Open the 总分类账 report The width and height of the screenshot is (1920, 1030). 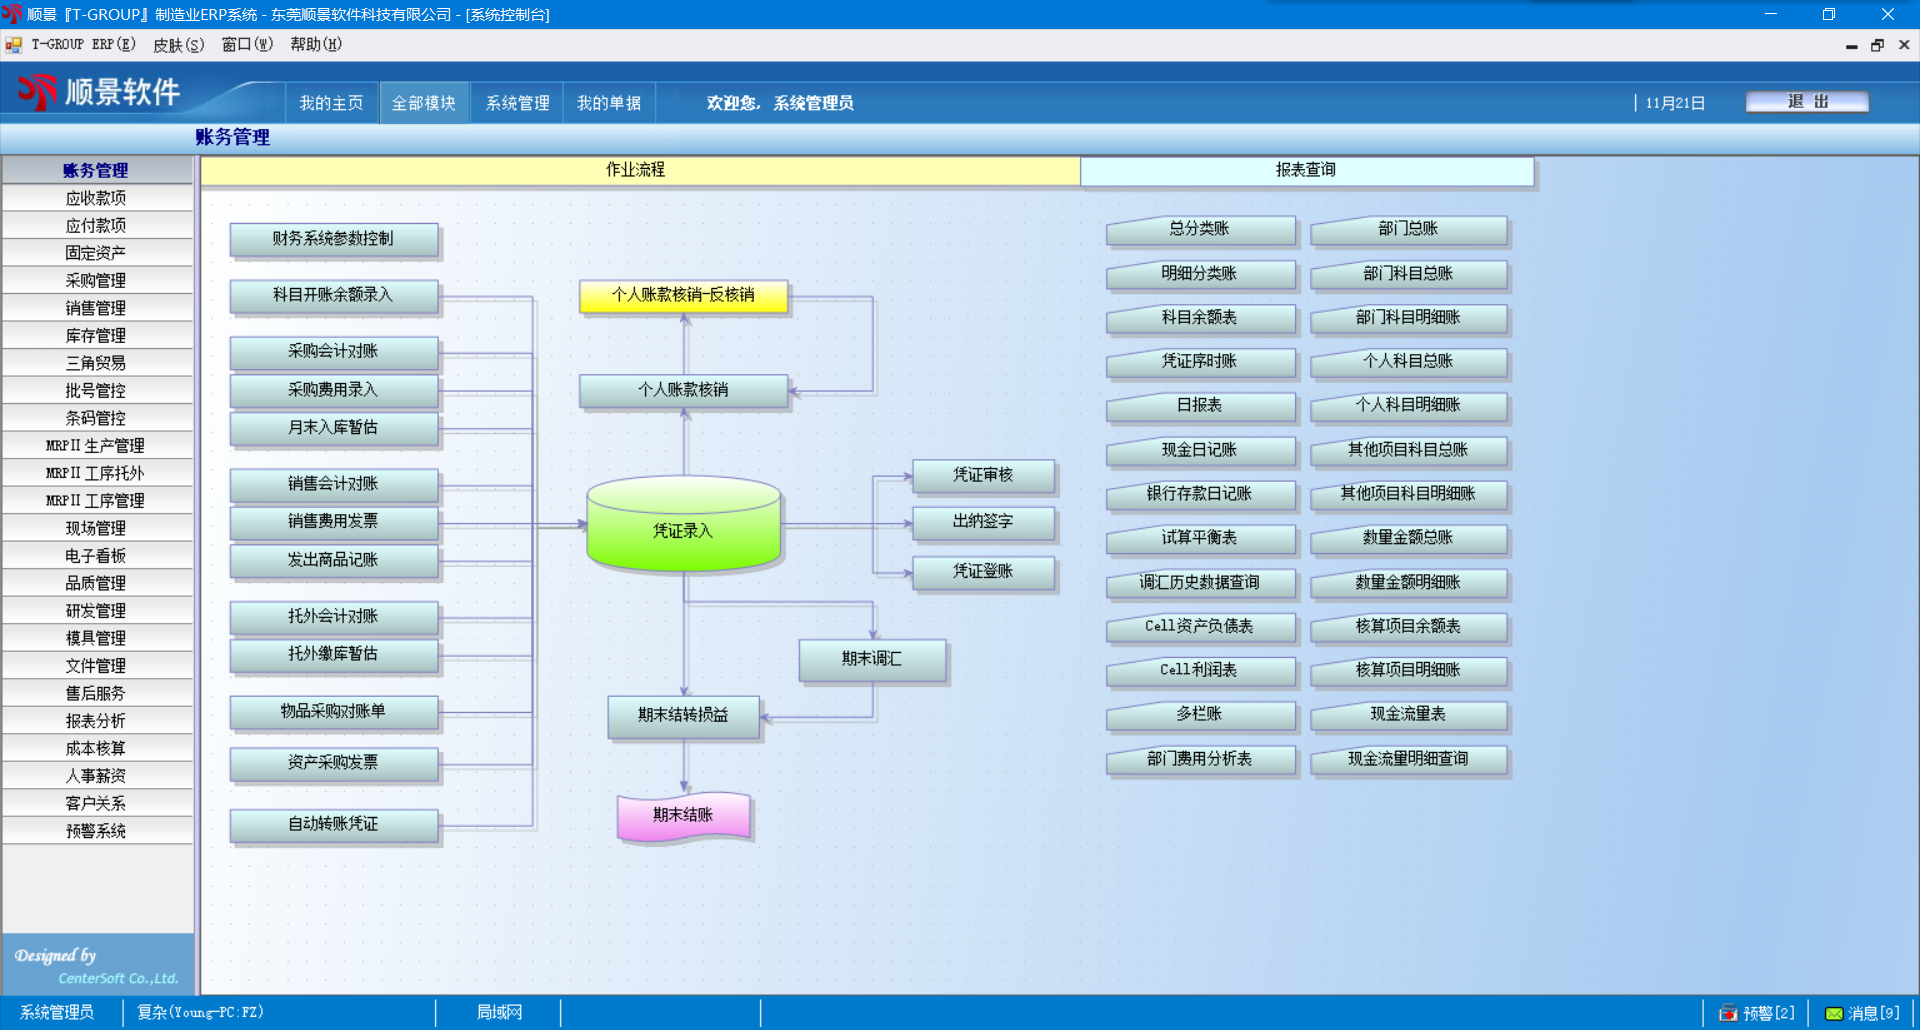1200,230
